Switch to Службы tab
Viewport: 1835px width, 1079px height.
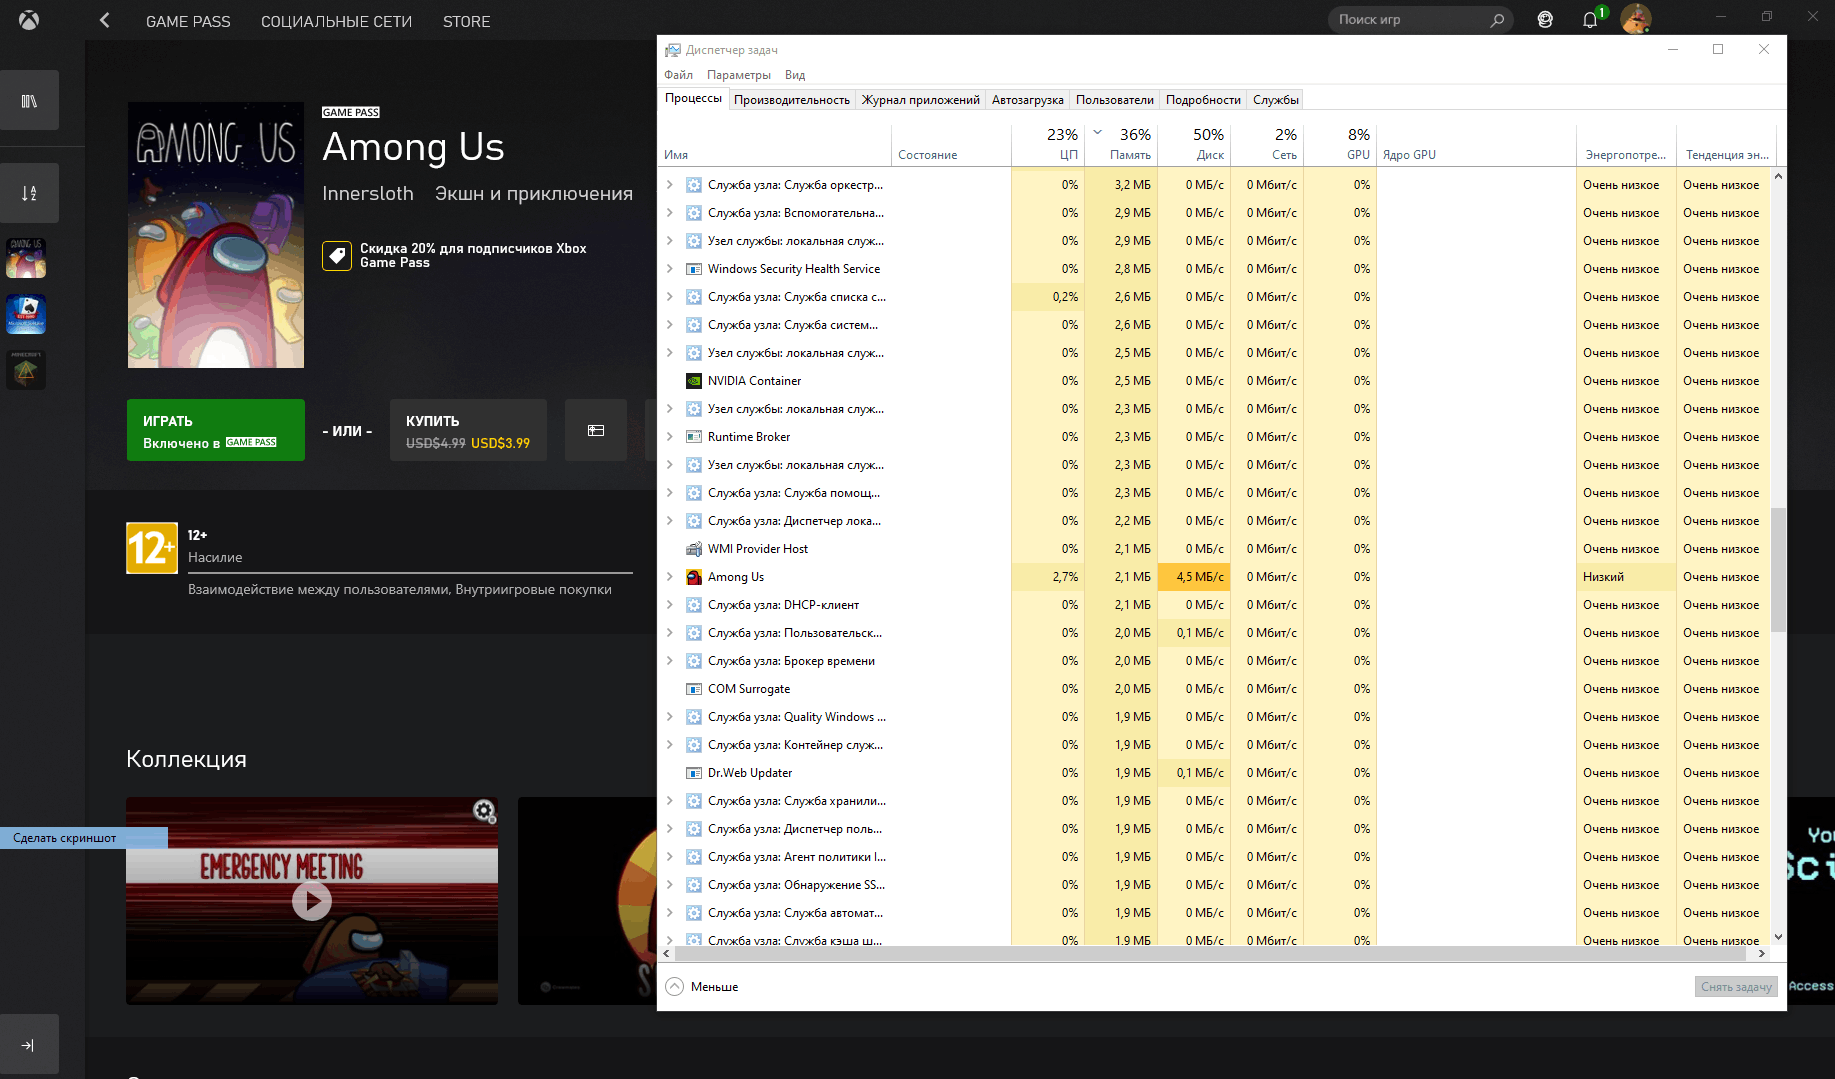[1276, 100]
